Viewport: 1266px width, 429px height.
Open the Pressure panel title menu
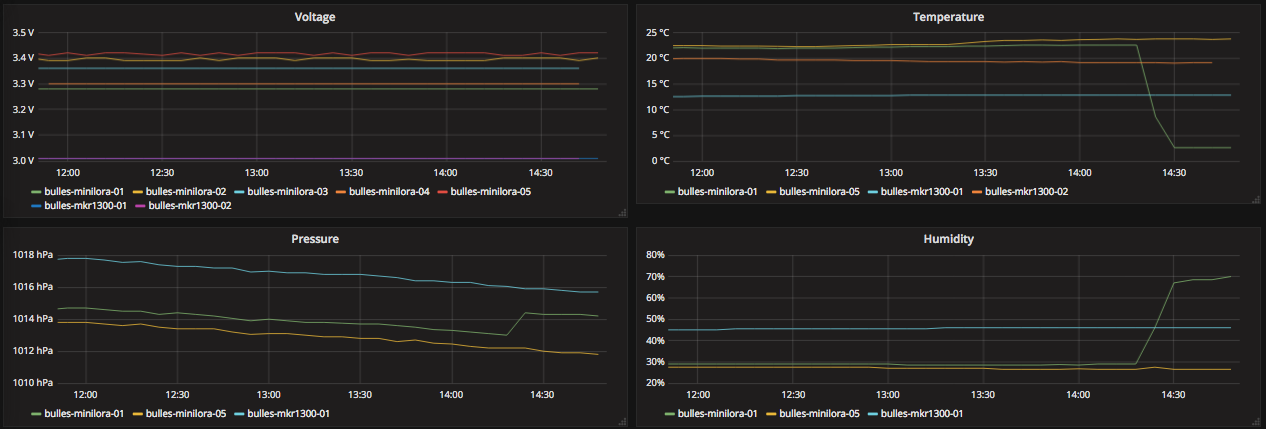coord(315,239)
